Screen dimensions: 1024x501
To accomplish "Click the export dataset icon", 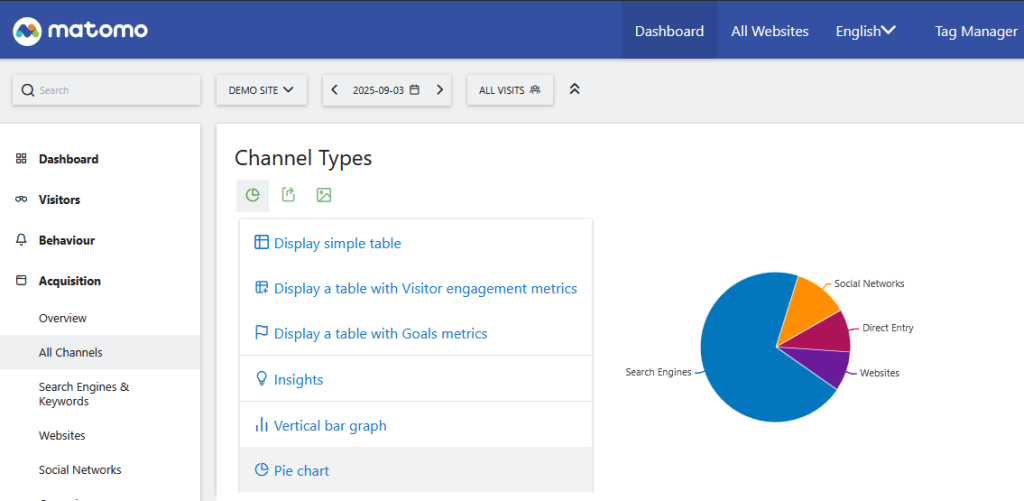I will (288, 195).
